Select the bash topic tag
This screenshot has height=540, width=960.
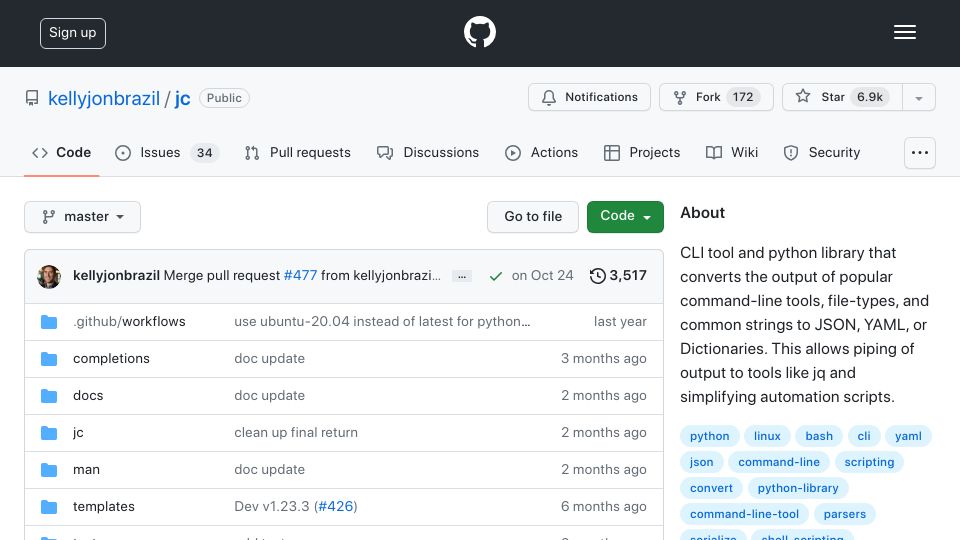[819, 436]
